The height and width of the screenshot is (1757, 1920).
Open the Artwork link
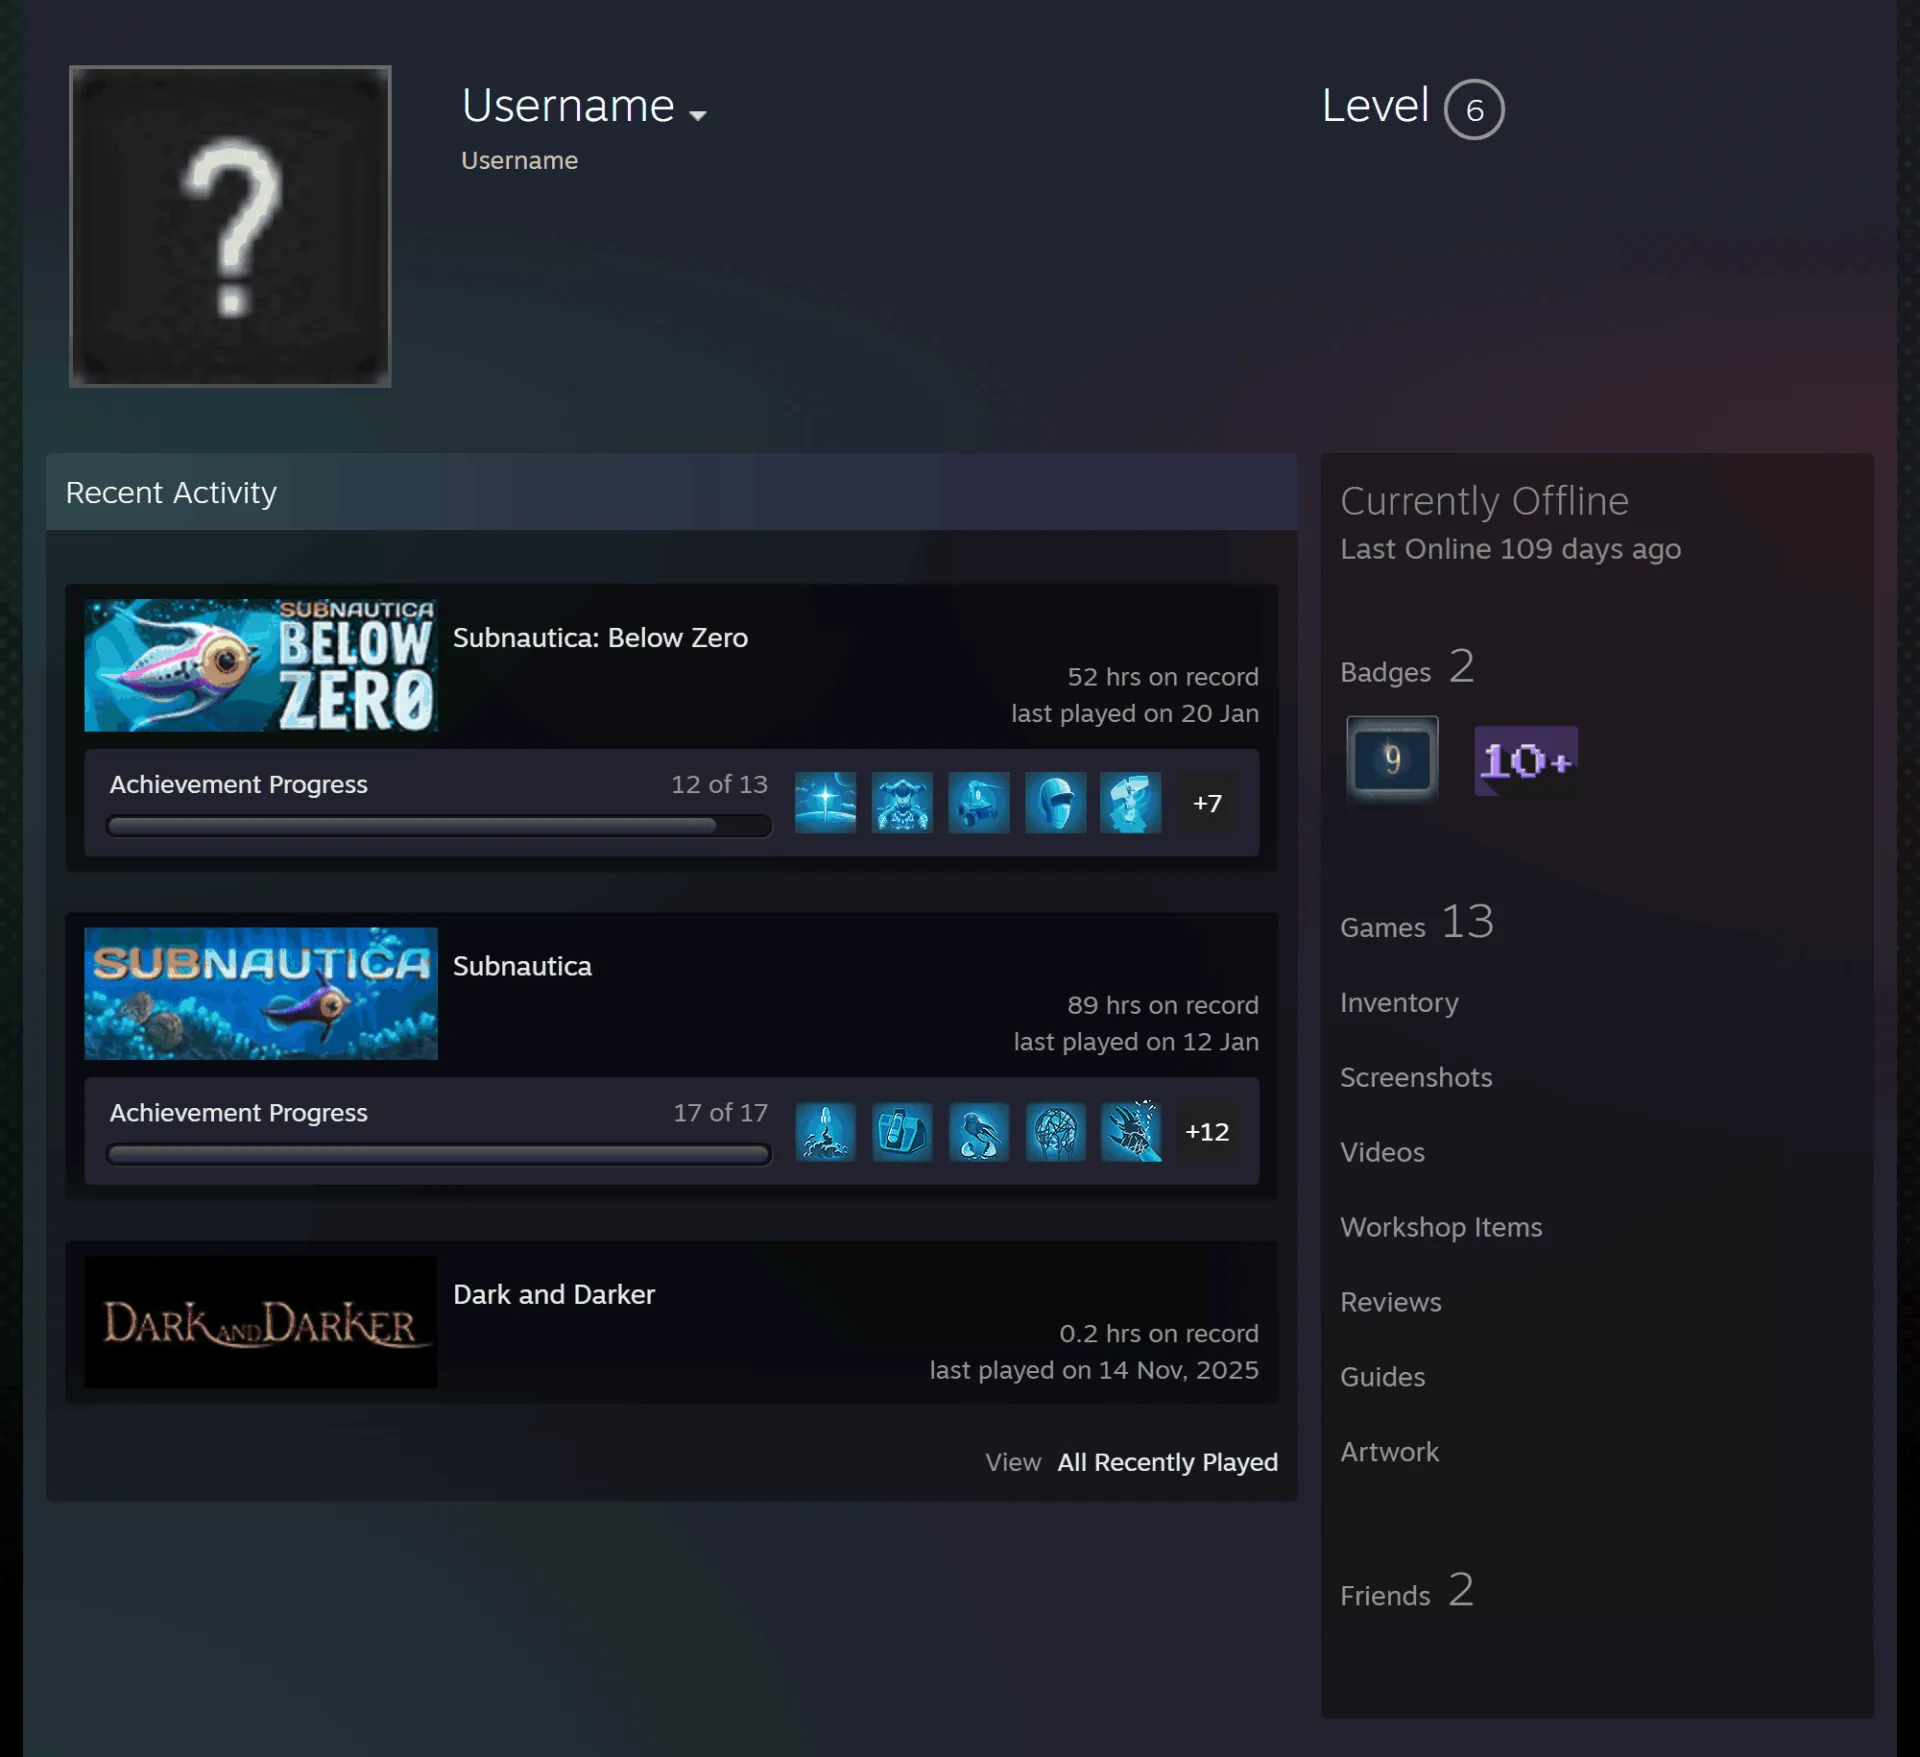point(1389,1452)
